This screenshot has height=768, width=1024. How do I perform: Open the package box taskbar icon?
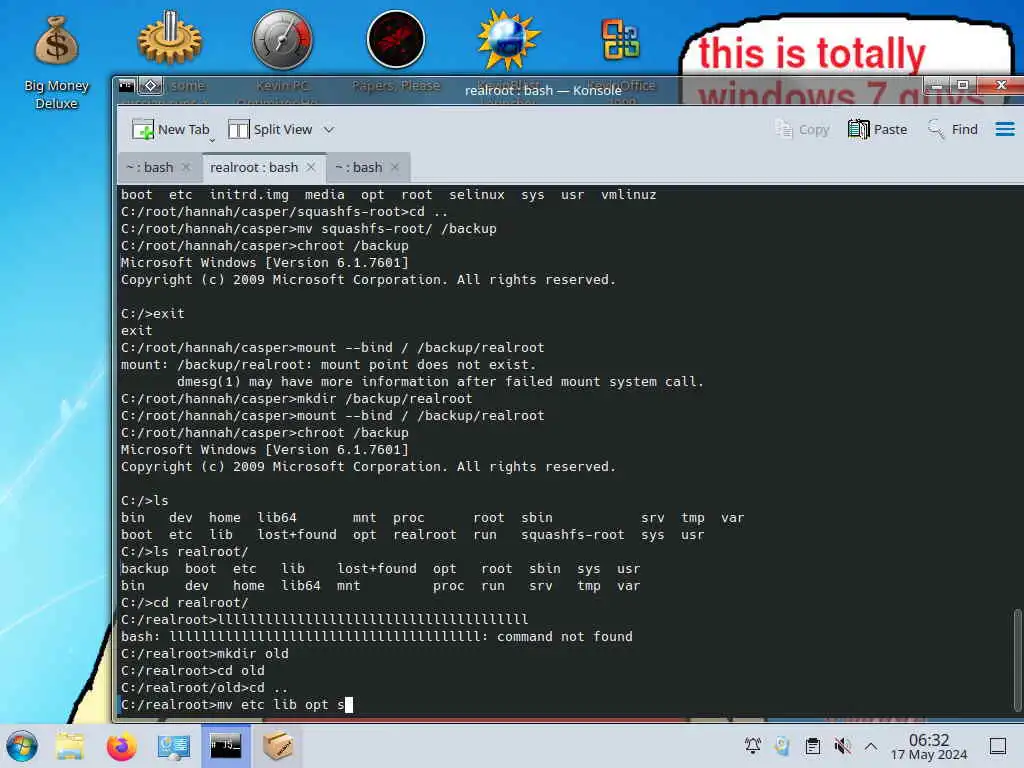pyautogui.click(x=278, y=745)
